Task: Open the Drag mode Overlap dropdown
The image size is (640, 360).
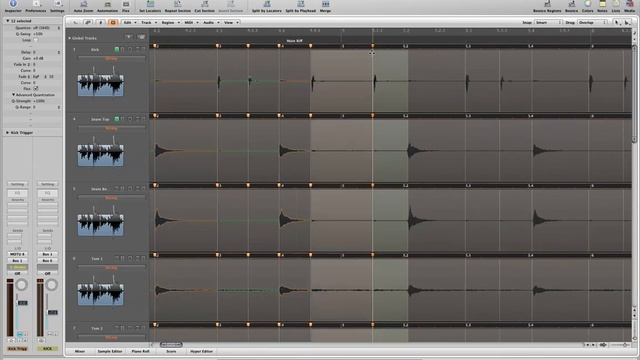Action: (593, 22)
